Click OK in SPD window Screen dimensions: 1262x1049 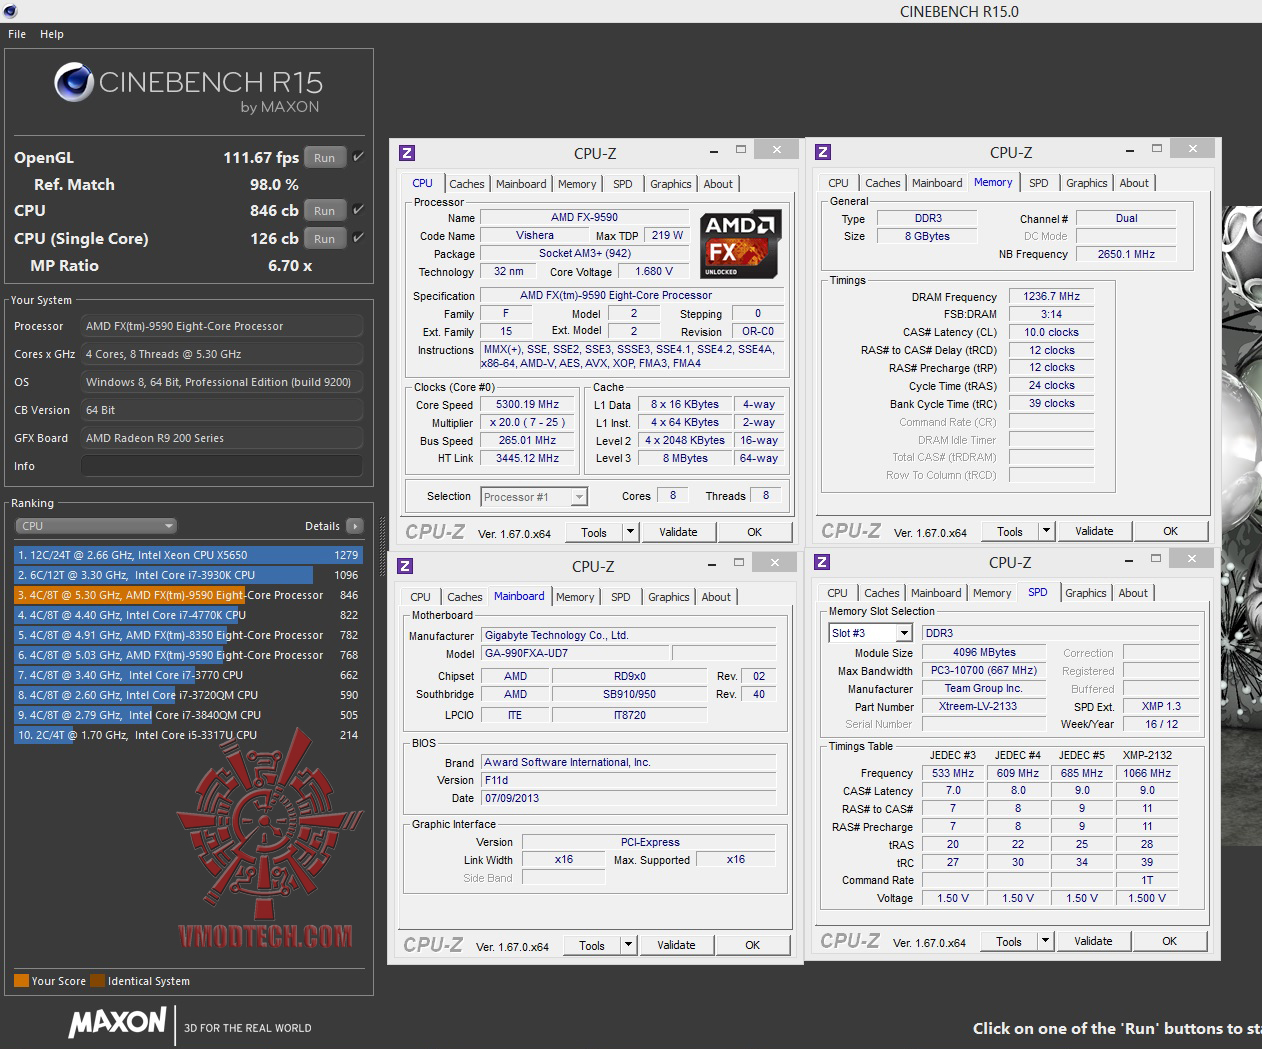[x=1170, y=941]
